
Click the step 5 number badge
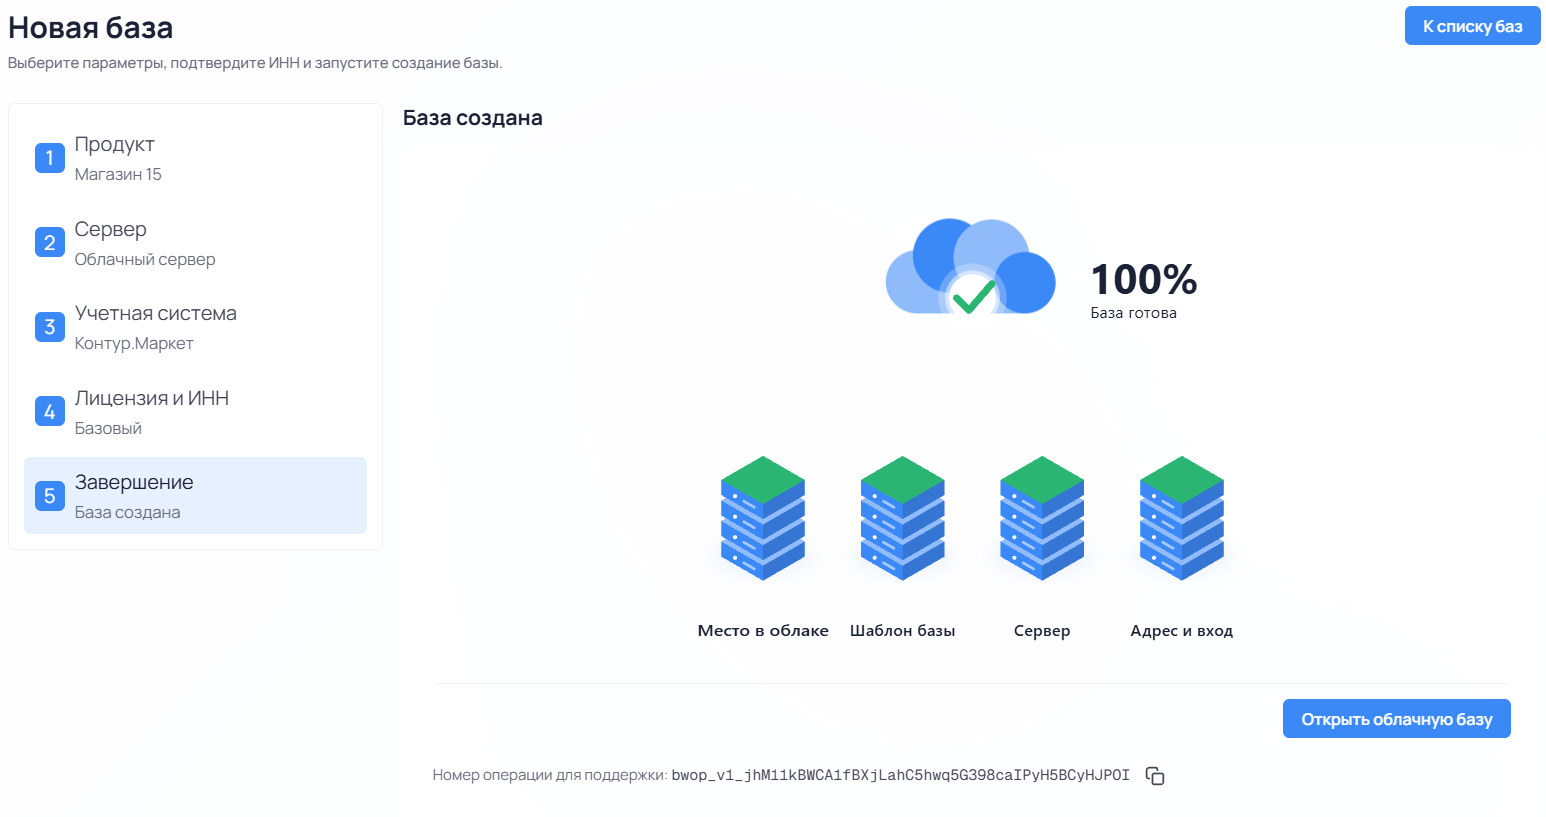tap(50, 496)
